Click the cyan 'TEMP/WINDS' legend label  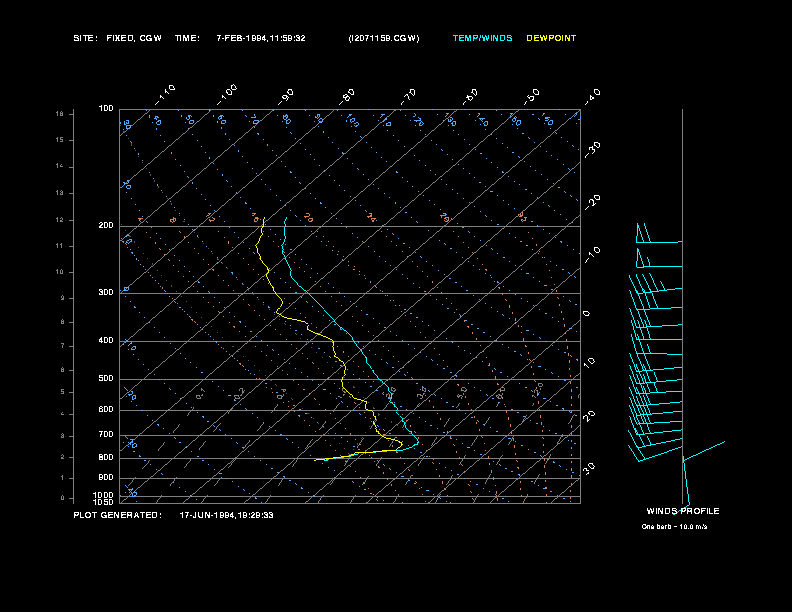click(x=482, y=38)
